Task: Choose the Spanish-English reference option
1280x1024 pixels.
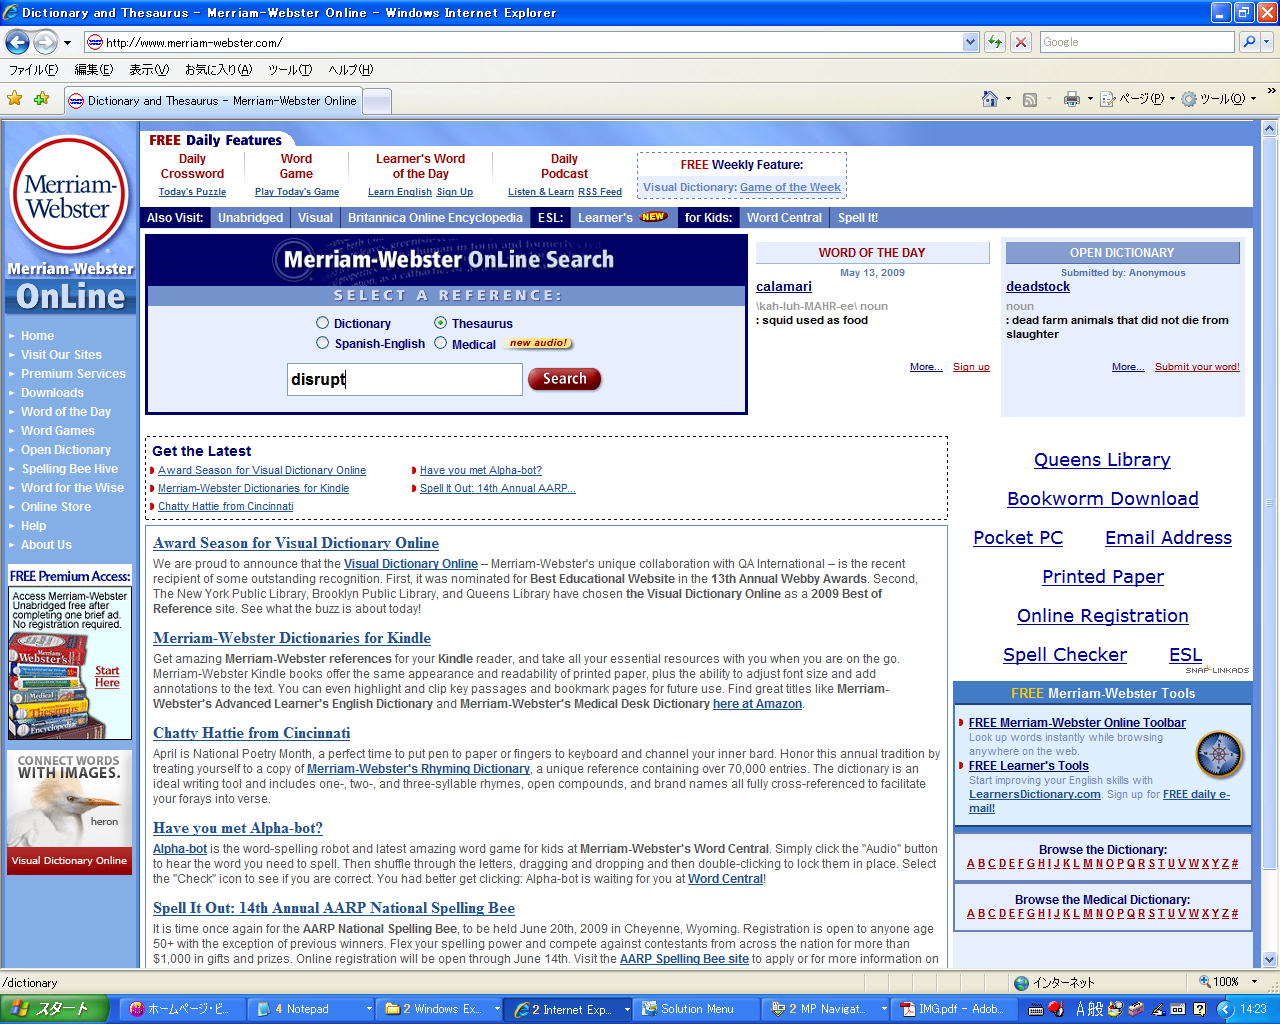Action: point(322,343)
